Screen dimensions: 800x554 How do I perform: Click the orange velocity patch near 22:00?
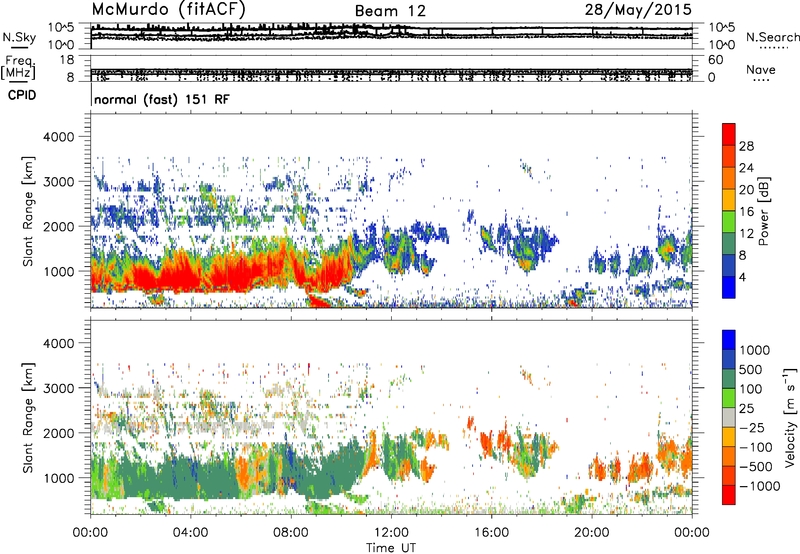(x=640, y=468)
